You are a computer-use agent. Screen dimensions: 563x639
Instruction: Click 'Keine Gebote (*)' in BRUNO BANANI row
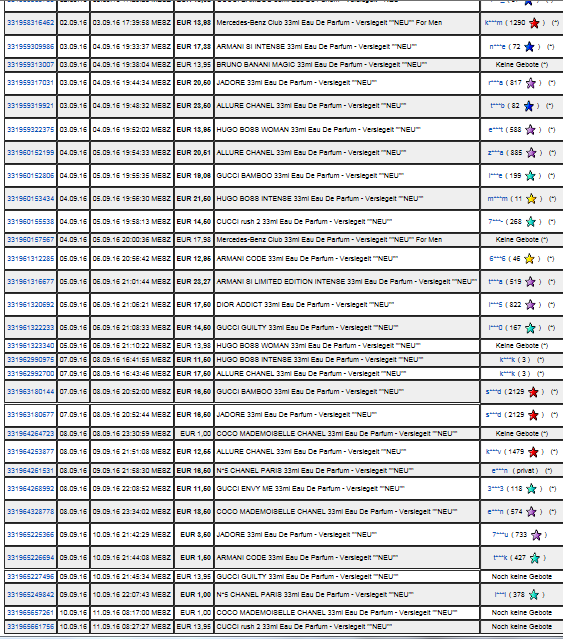click(521, 65)
